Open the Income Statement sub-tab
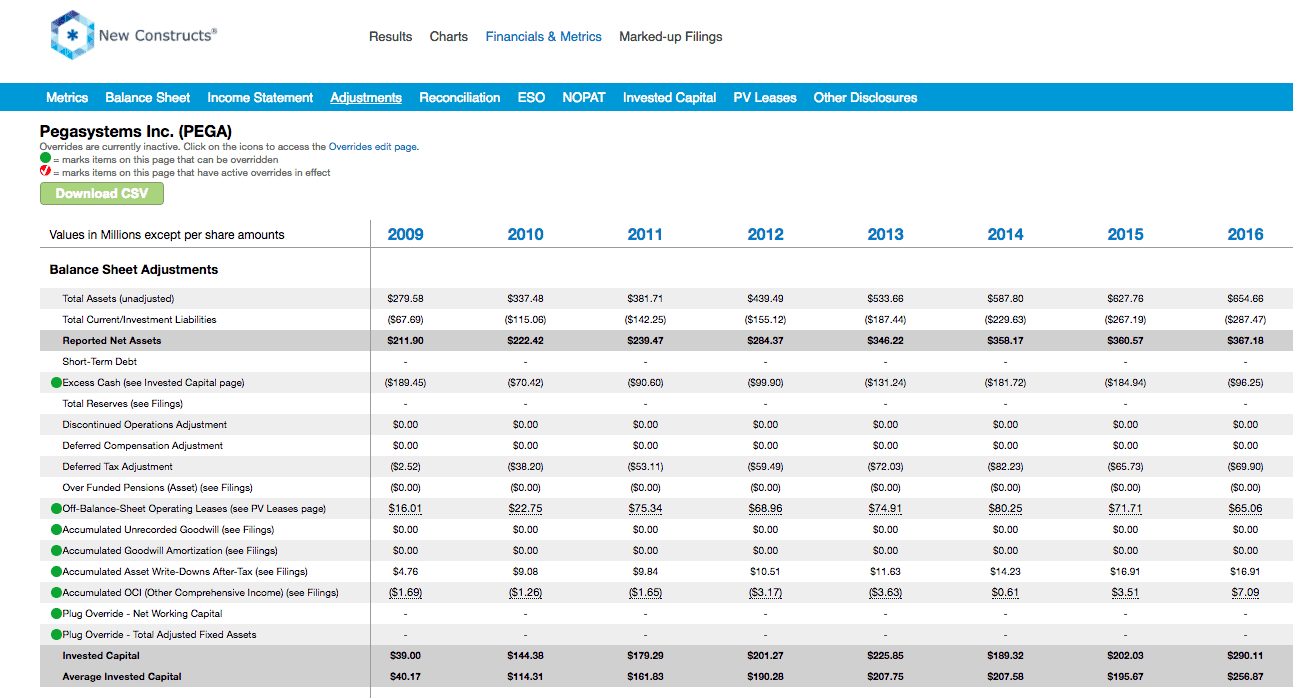1293x698 pixels. pyautogui.click(x=260, y=97)
